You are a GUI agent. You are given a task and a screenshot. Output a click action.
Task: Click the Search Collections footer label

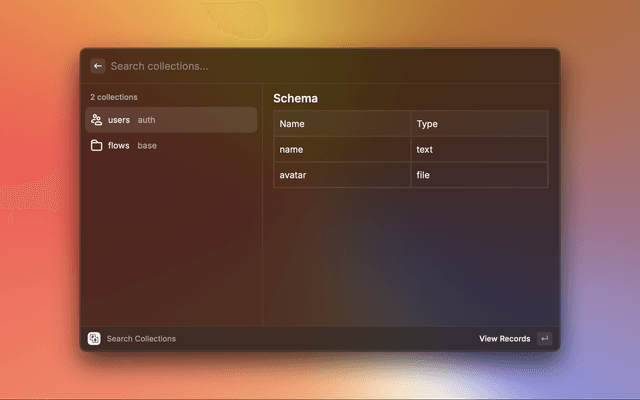click(141, 339)
